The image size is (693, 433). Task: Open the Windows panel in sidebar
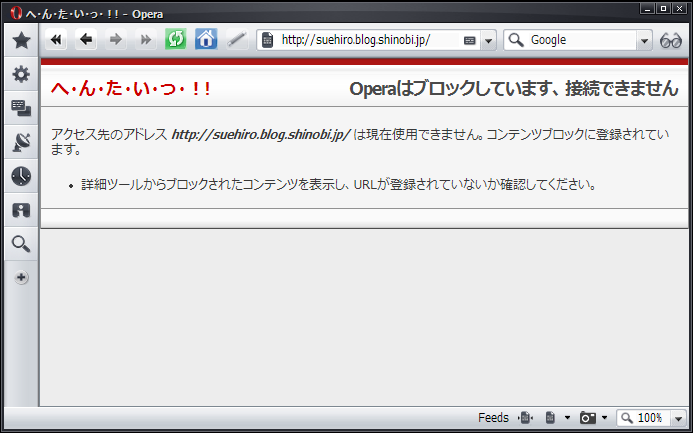pos(21,108)
